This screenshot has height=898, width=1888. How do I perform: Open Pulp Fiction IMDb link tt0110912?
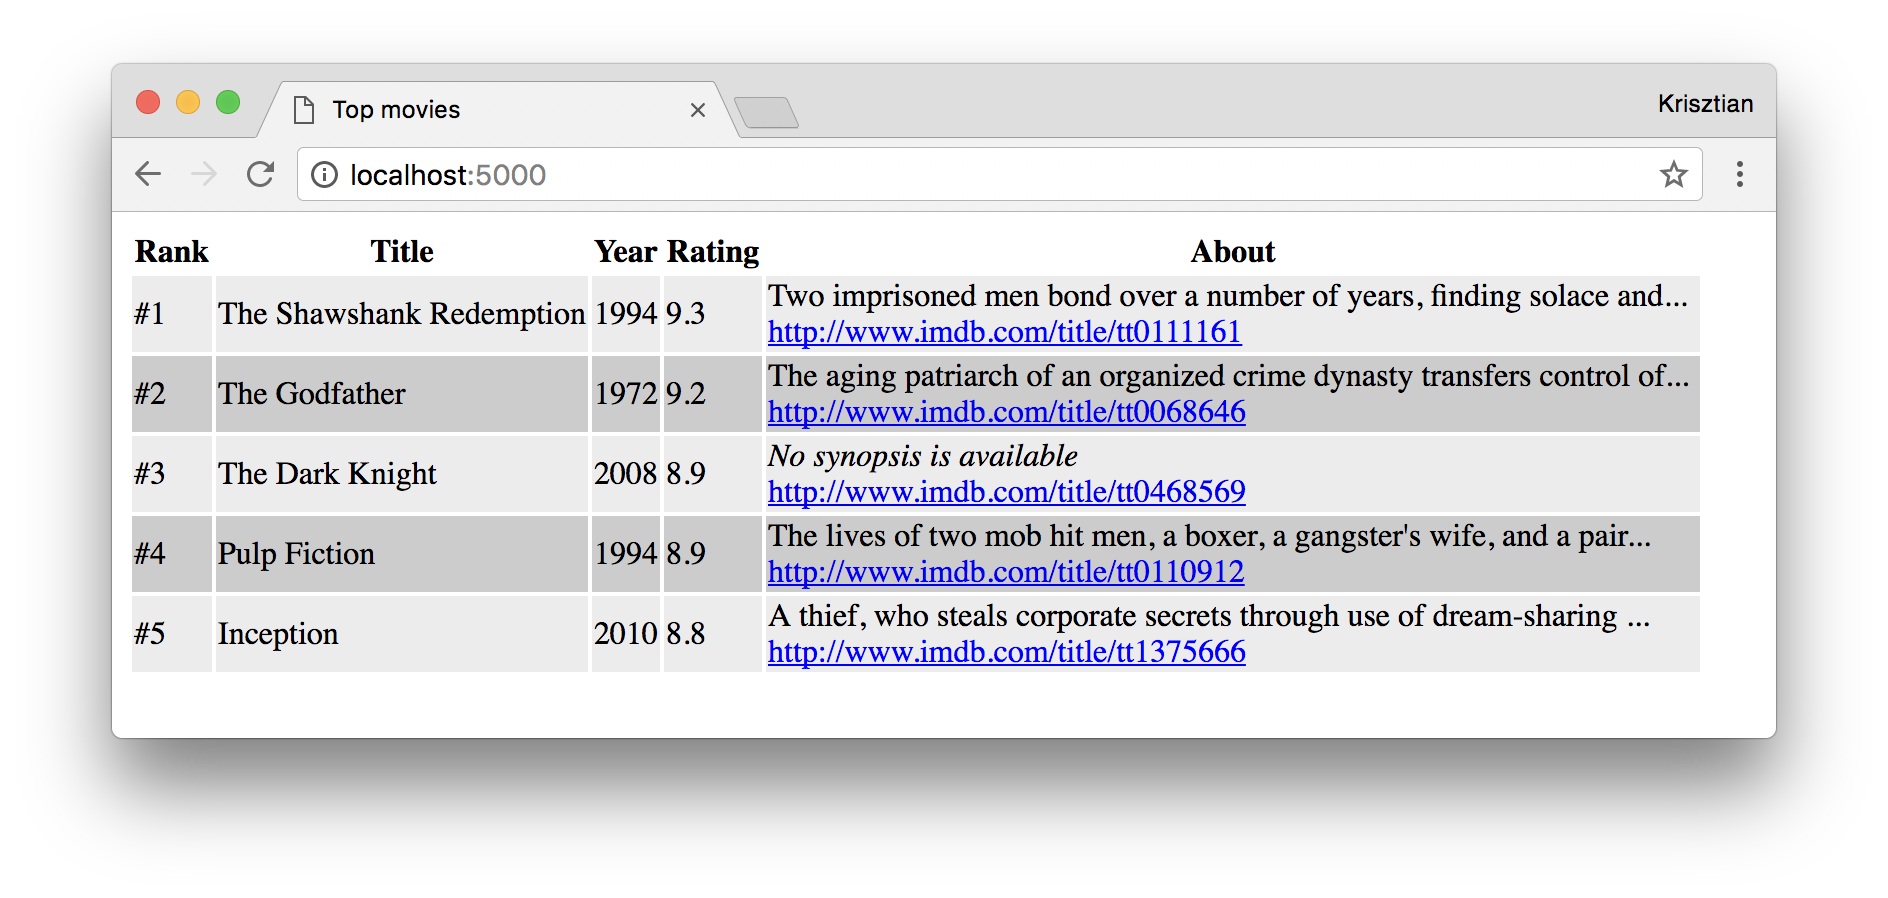pyautogui.click(x=1006, y=572)
